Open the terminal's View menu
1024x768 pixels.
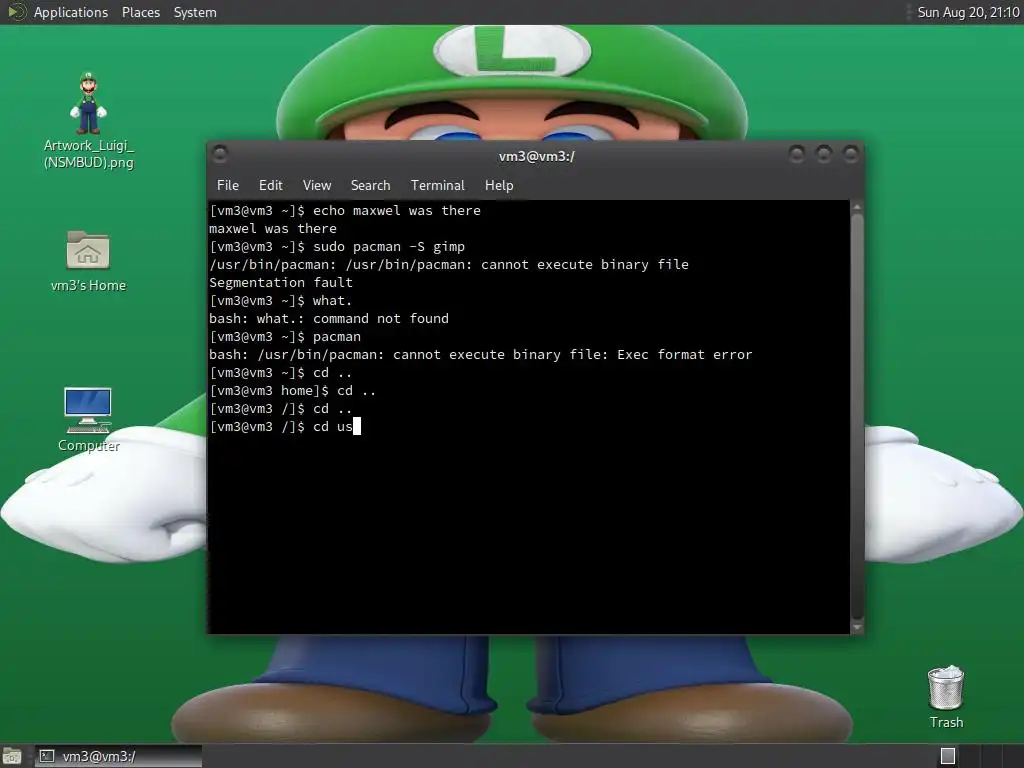pyautogui.click(x=317, y=185)
